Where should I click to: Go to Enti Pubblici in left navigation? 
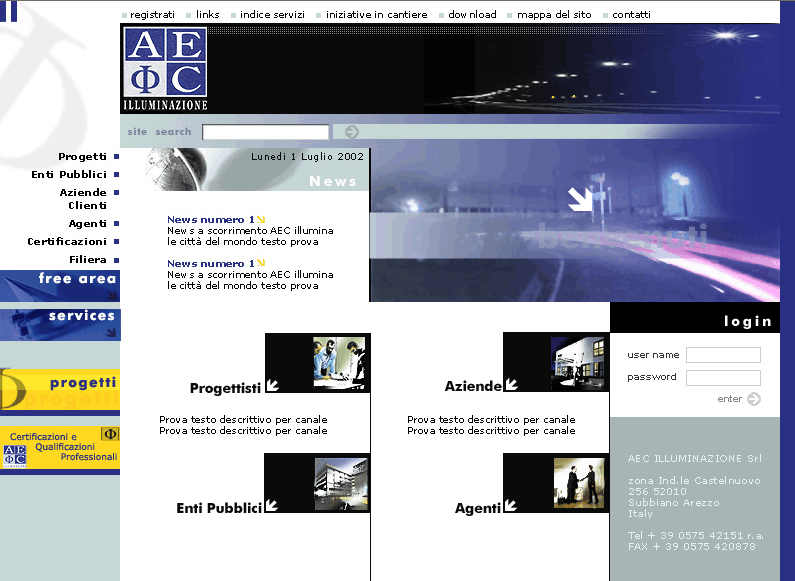(69, 174)
